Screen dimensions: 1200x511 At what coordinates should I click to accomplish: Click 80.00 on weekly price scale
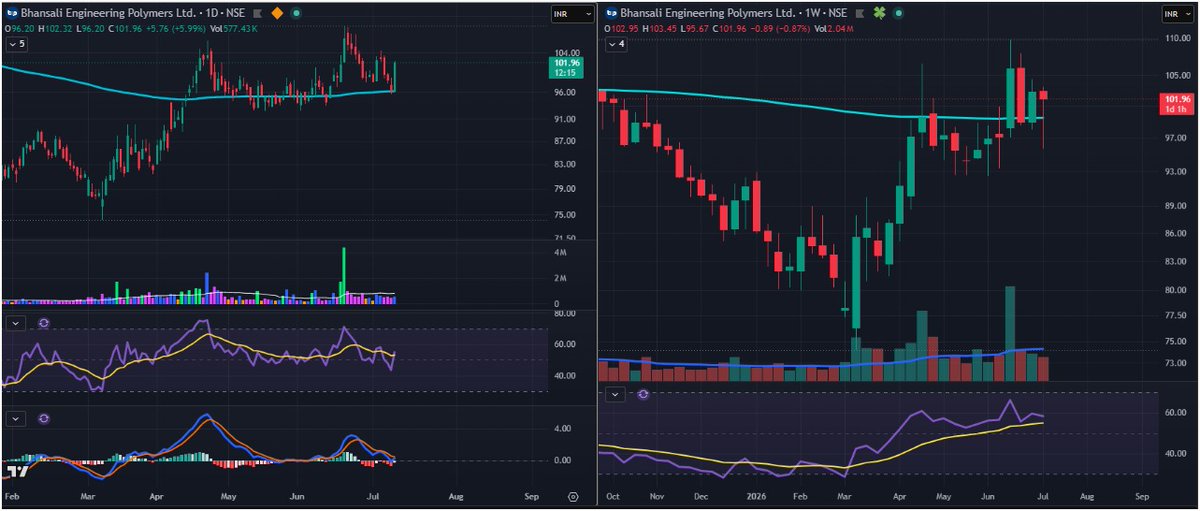click(1175, 290)
